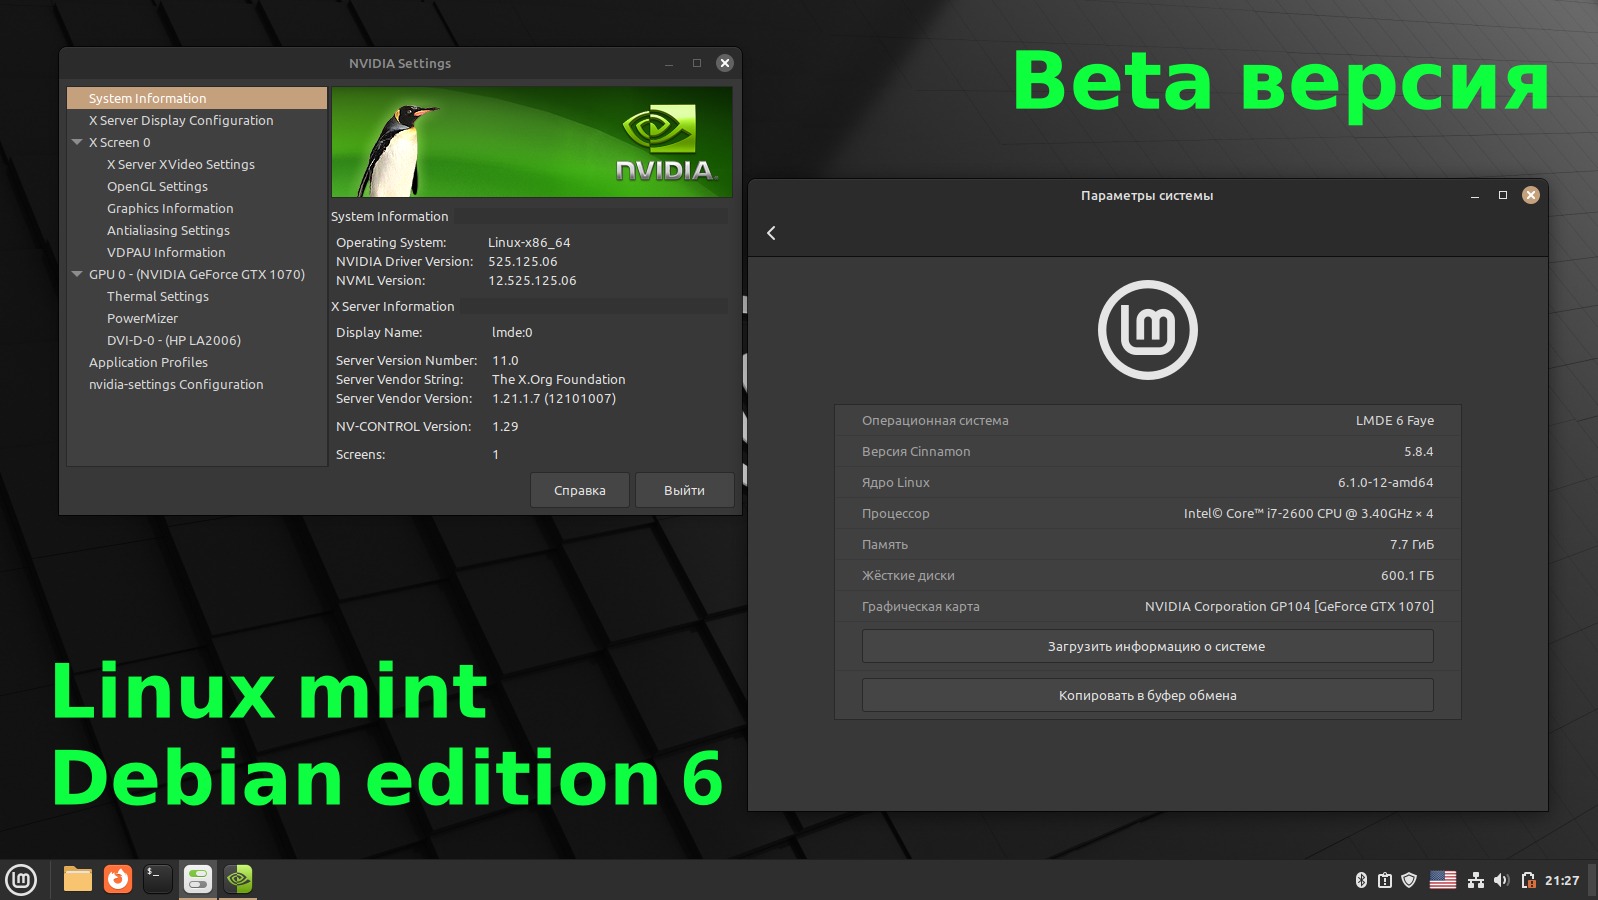Click Загрузить информацию о системе button

1148,646
